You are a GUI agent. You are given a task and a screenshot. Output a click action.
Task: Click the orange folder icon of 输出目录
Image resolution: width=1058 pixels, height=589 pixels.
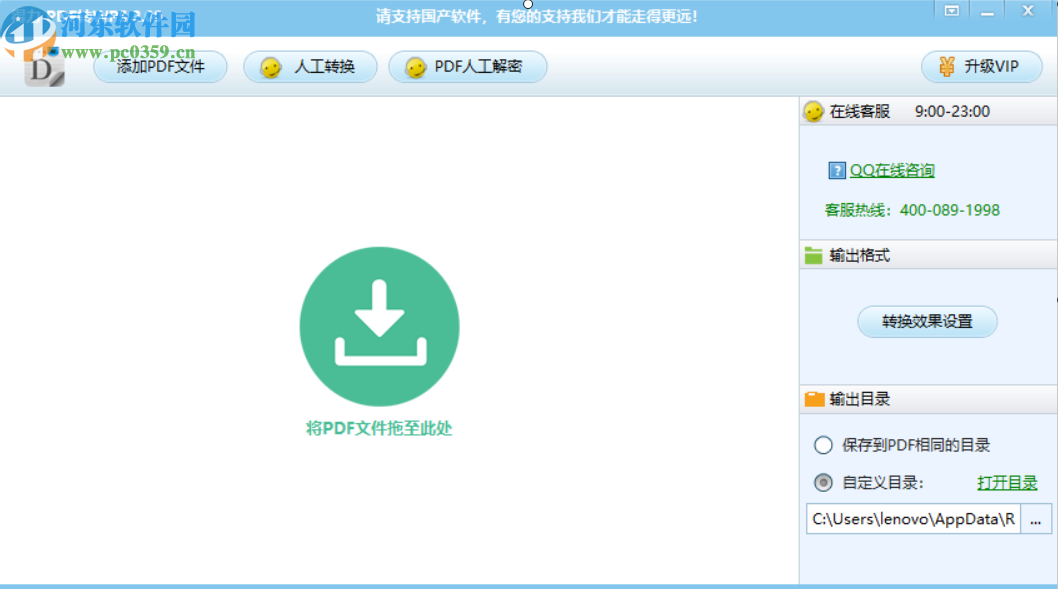coord(812,399)
